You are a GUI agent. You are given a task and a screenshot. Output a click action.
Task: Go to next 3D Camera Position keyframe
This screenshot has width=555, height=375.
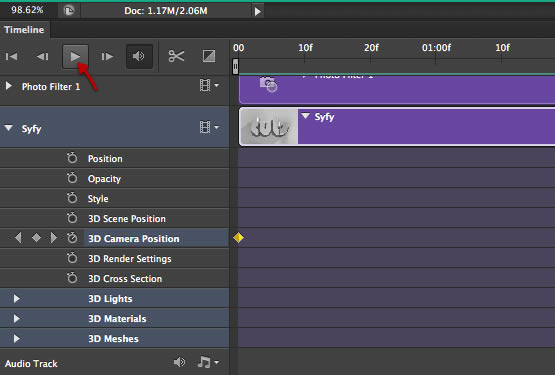[x=53, y=238]
